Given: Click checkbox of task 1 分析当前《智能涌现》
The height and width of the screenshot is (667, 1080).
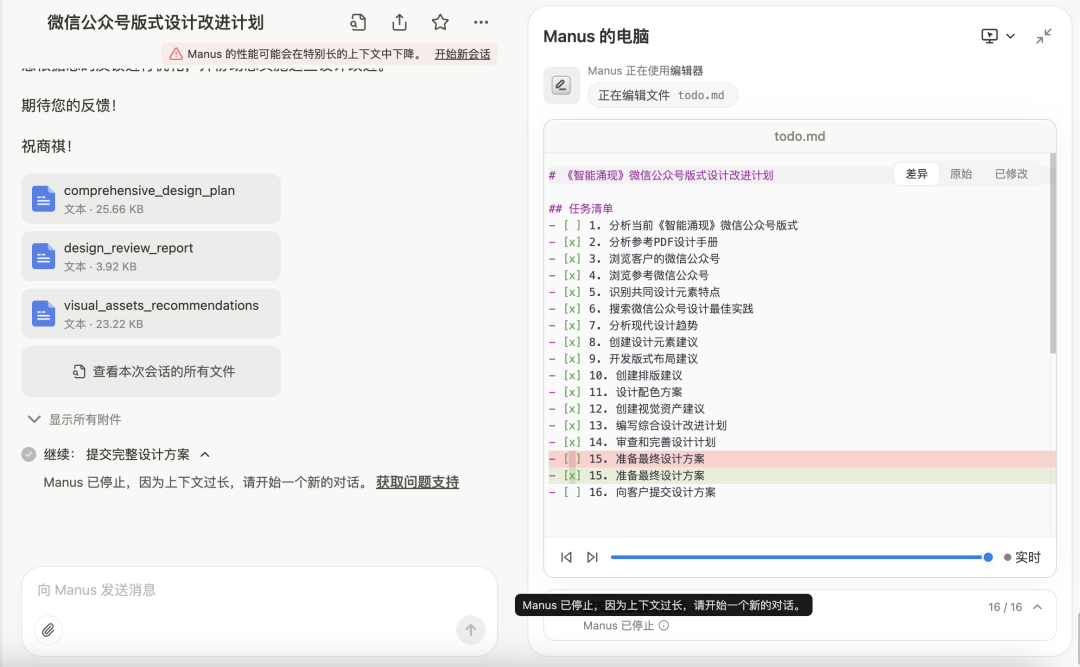Looking at the screenshot, I should point(572,225).
